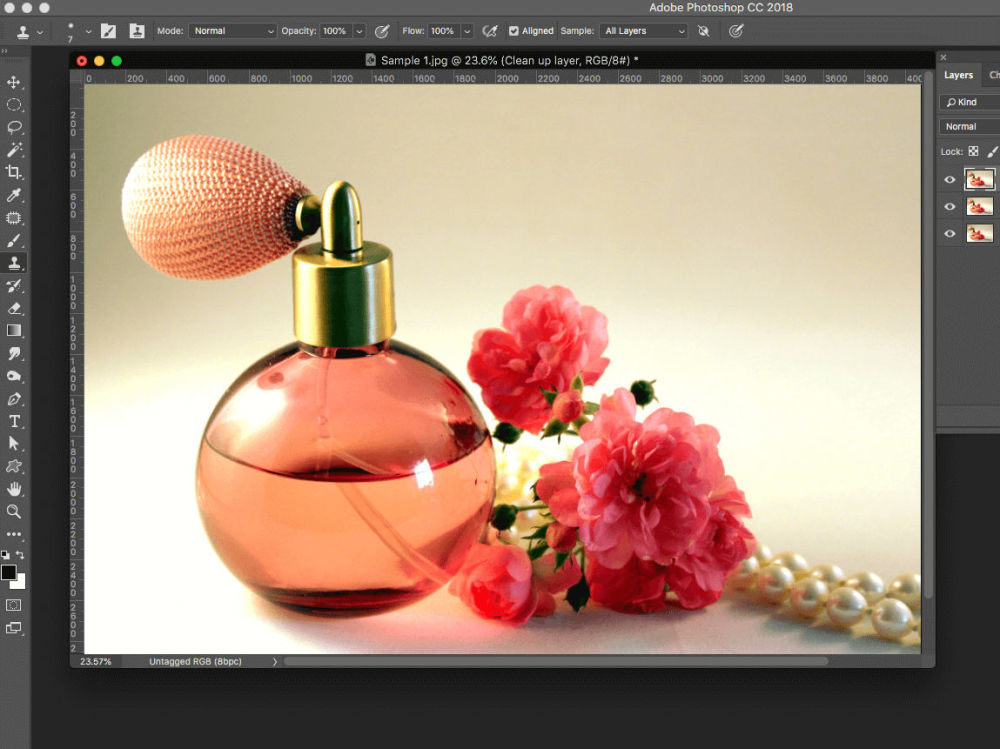Select the Gradient tool
This screenshot has width=1000, height=749.
pyautogui.click(x=13, y=330)
